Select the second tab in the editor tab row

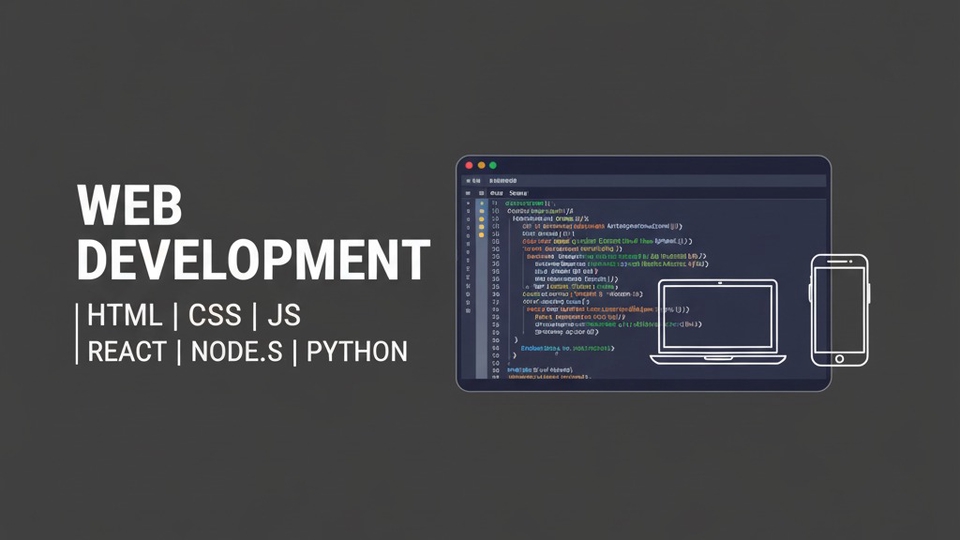517,192
